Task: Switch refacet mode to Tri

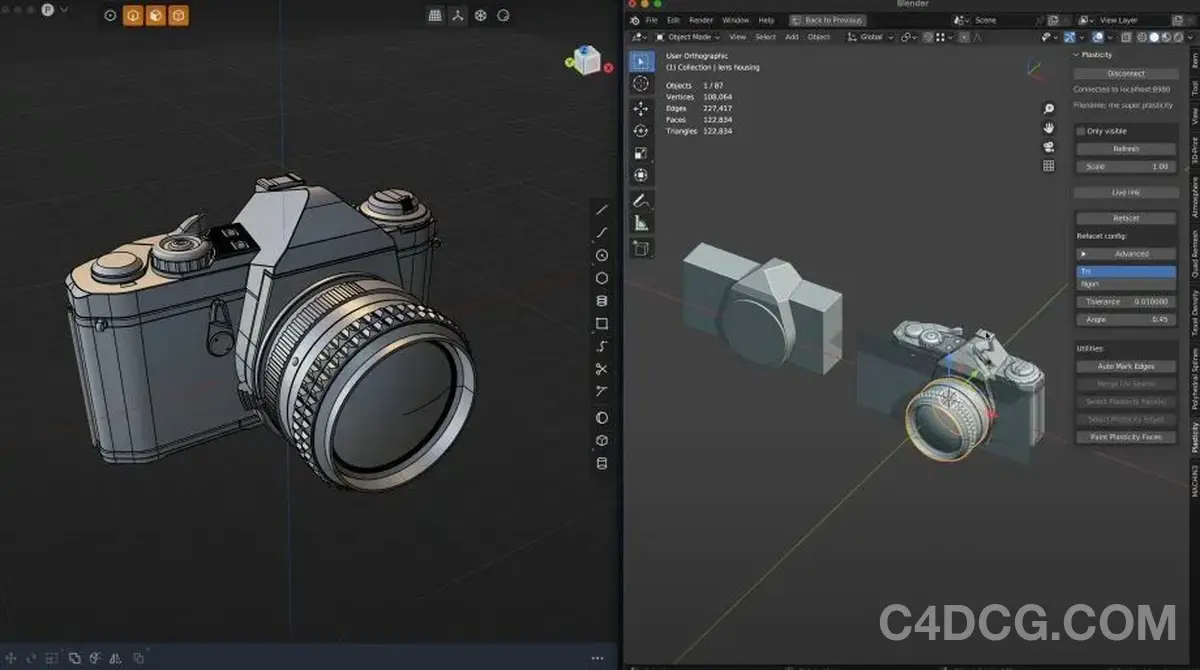Action: 1125,270
